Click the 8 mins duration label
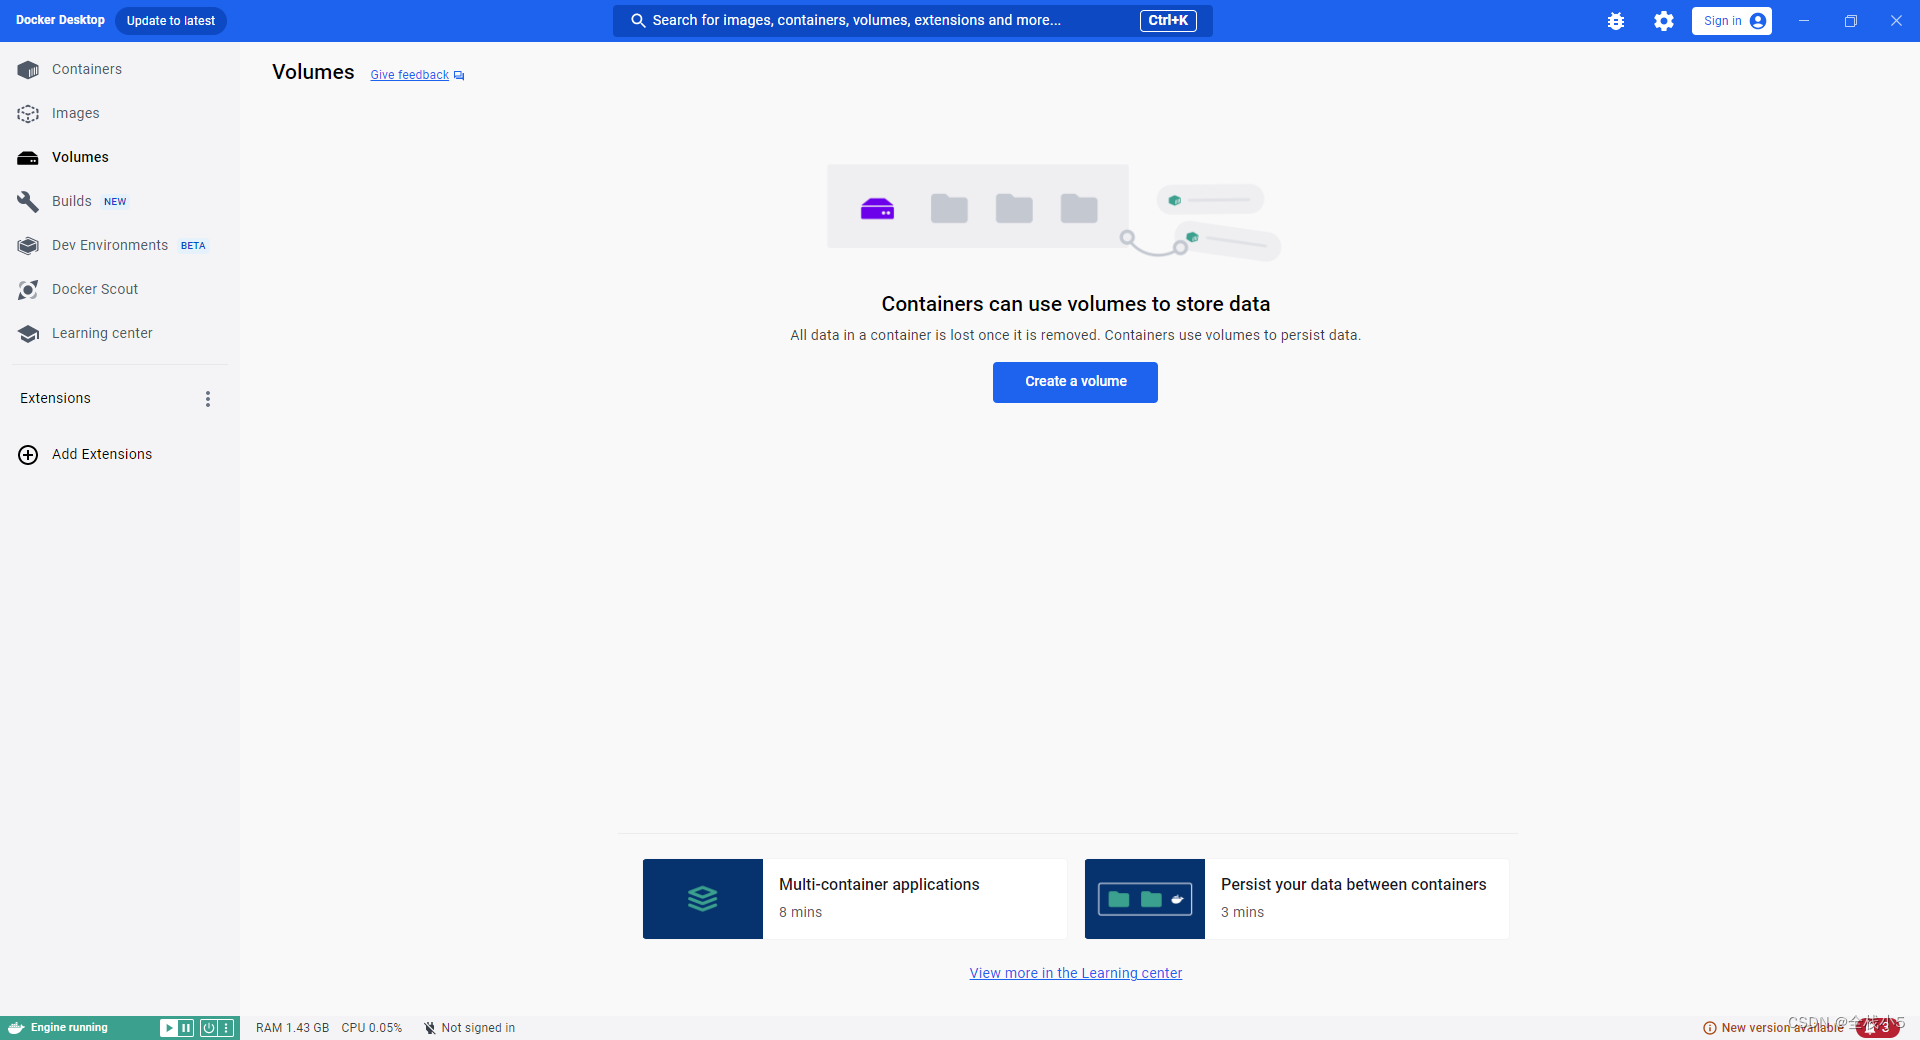The image size is (1920, 1040). 800,912
